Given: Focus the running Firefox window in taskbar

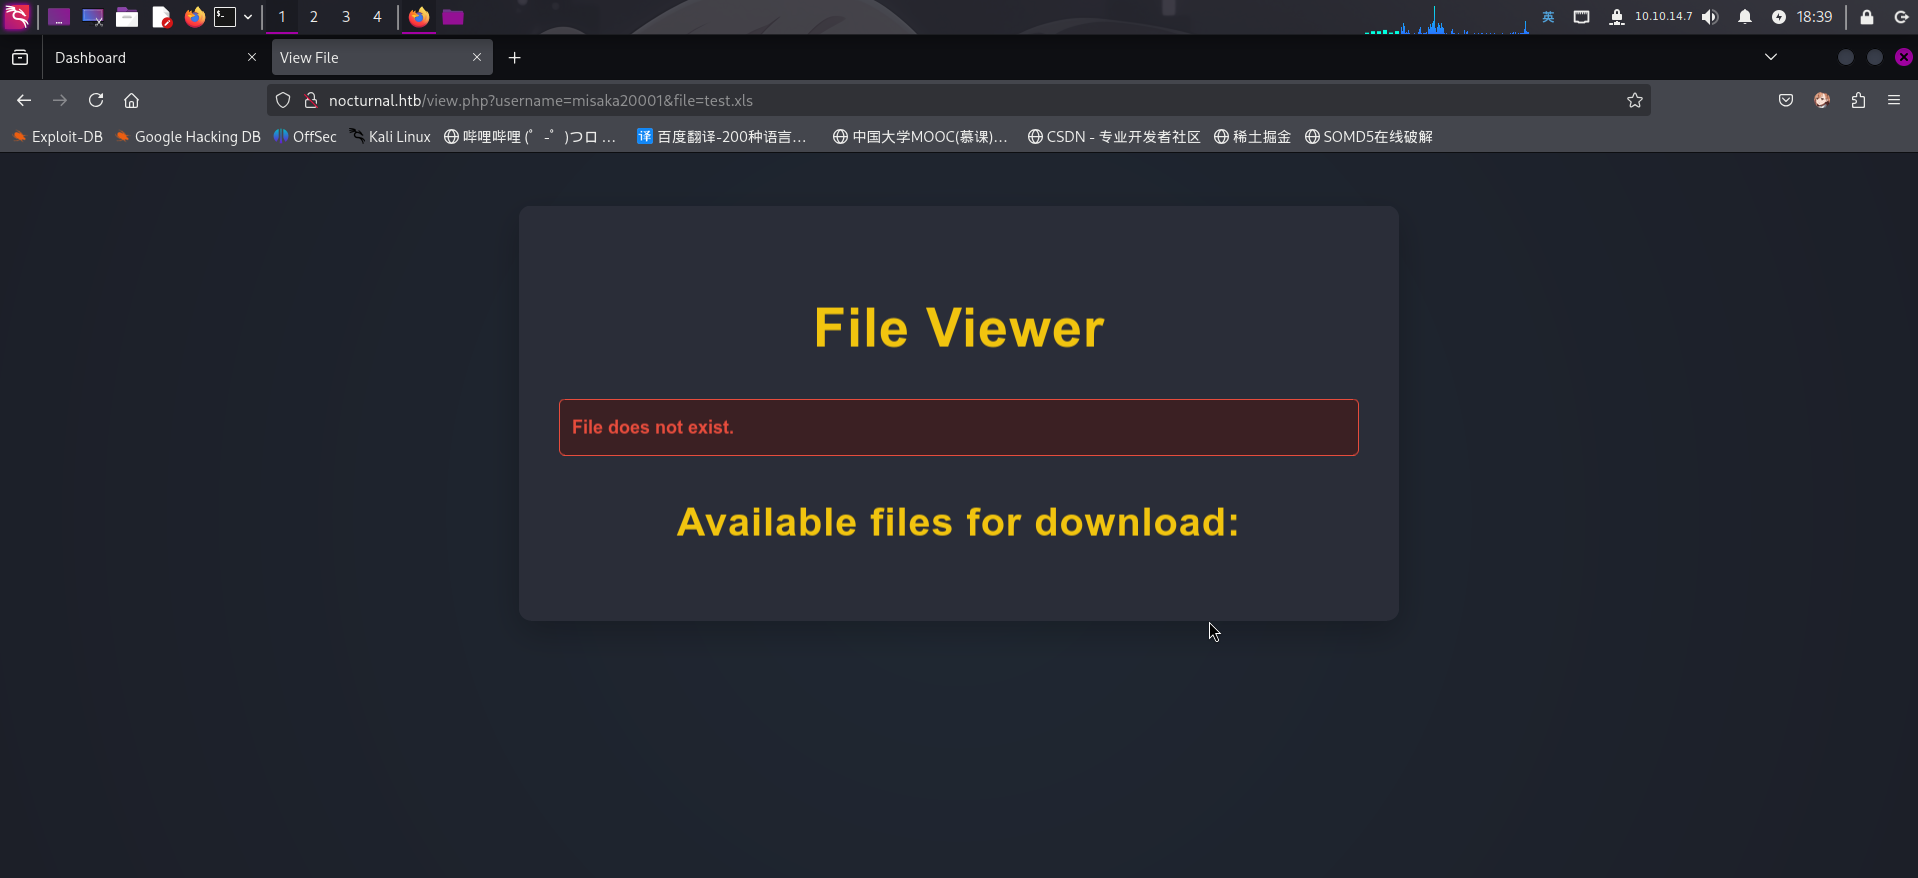Looking at the screenshot, I should point(419,17).
